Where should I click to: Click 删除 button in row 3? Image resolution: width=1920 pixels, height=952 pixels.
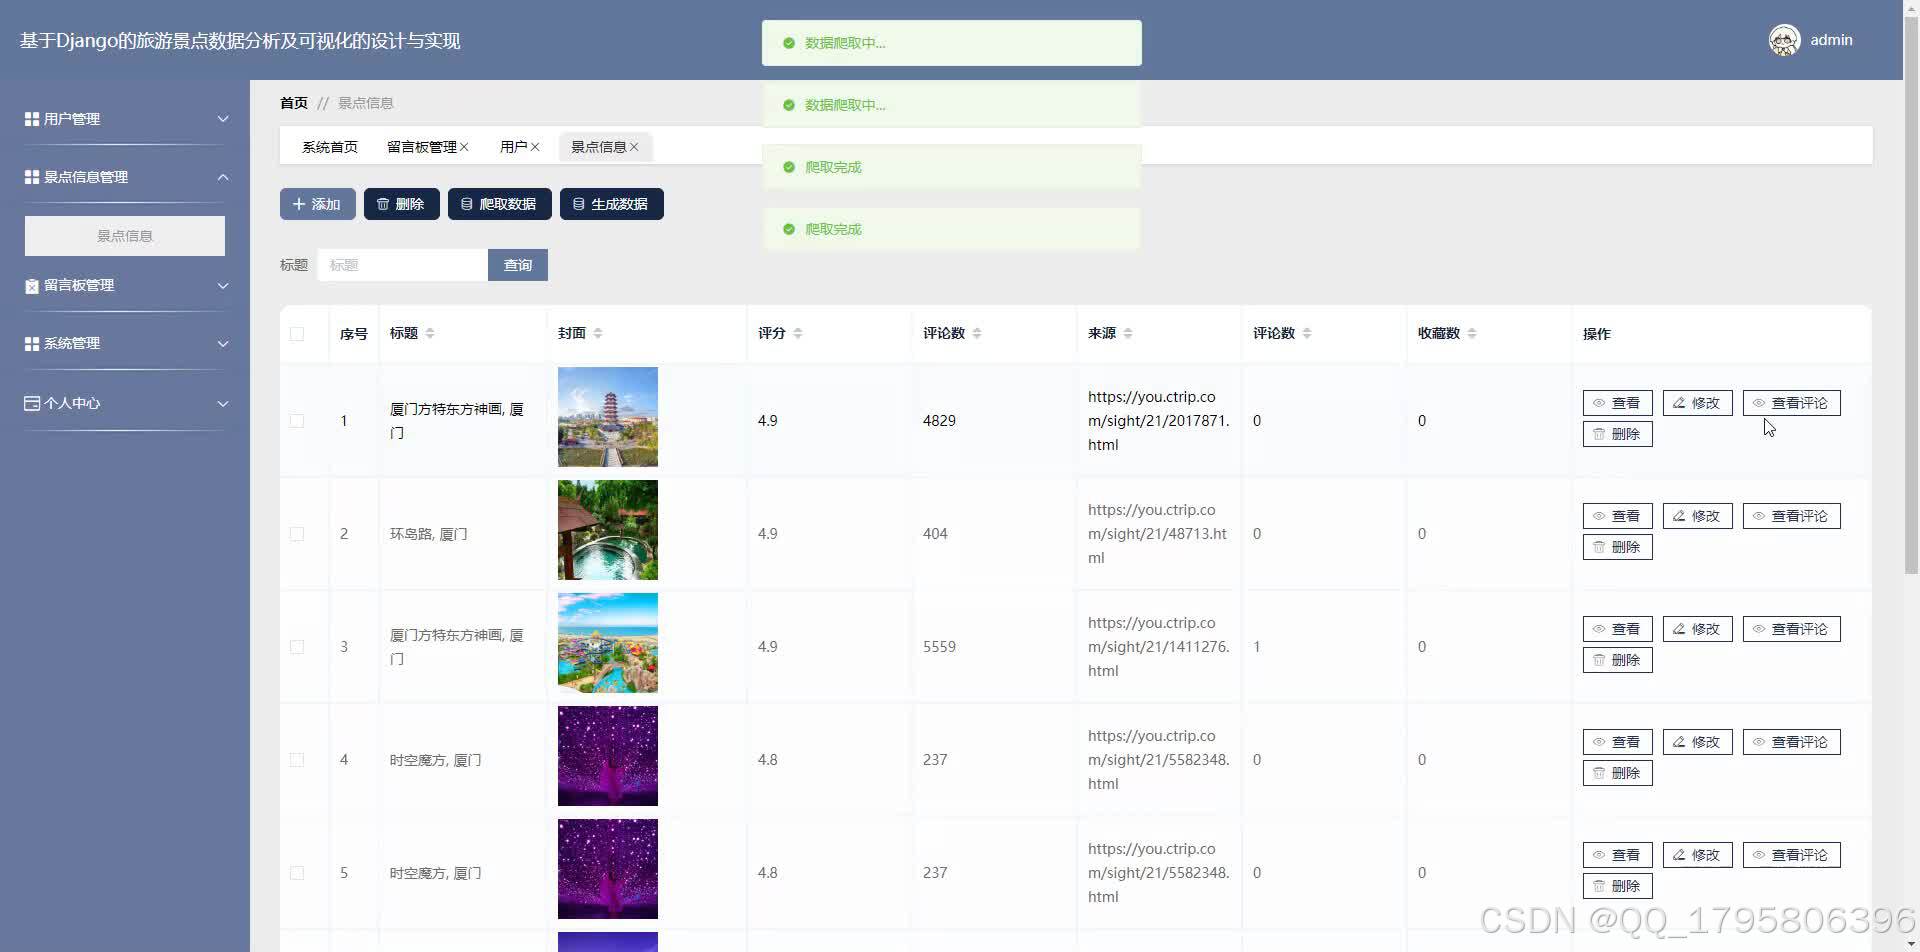tap(1618, 660)
